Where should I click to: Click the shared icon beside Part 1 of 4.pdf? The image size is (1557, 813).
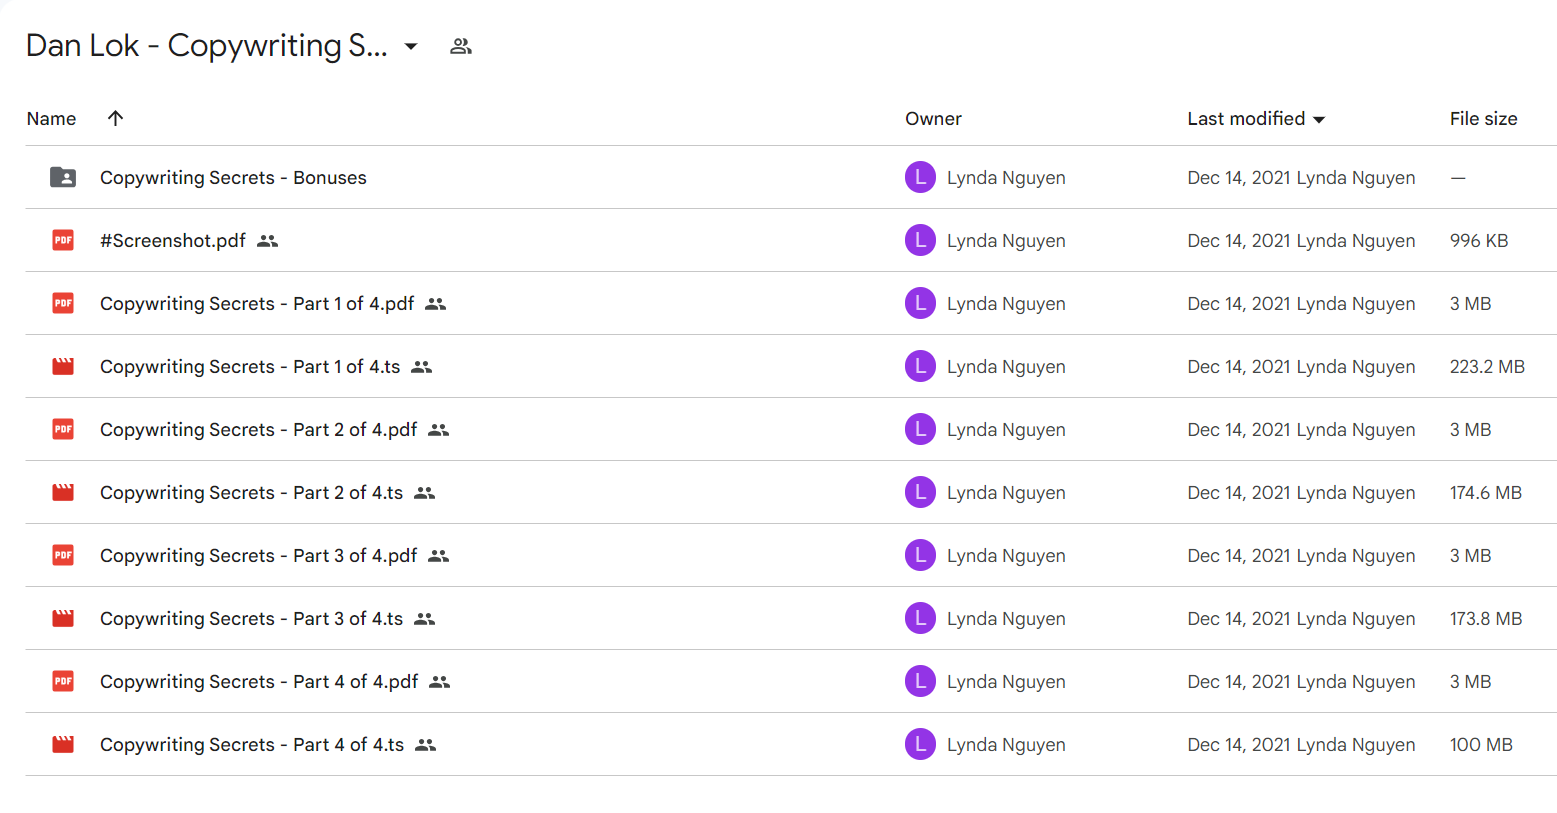(x=435, y=304)
